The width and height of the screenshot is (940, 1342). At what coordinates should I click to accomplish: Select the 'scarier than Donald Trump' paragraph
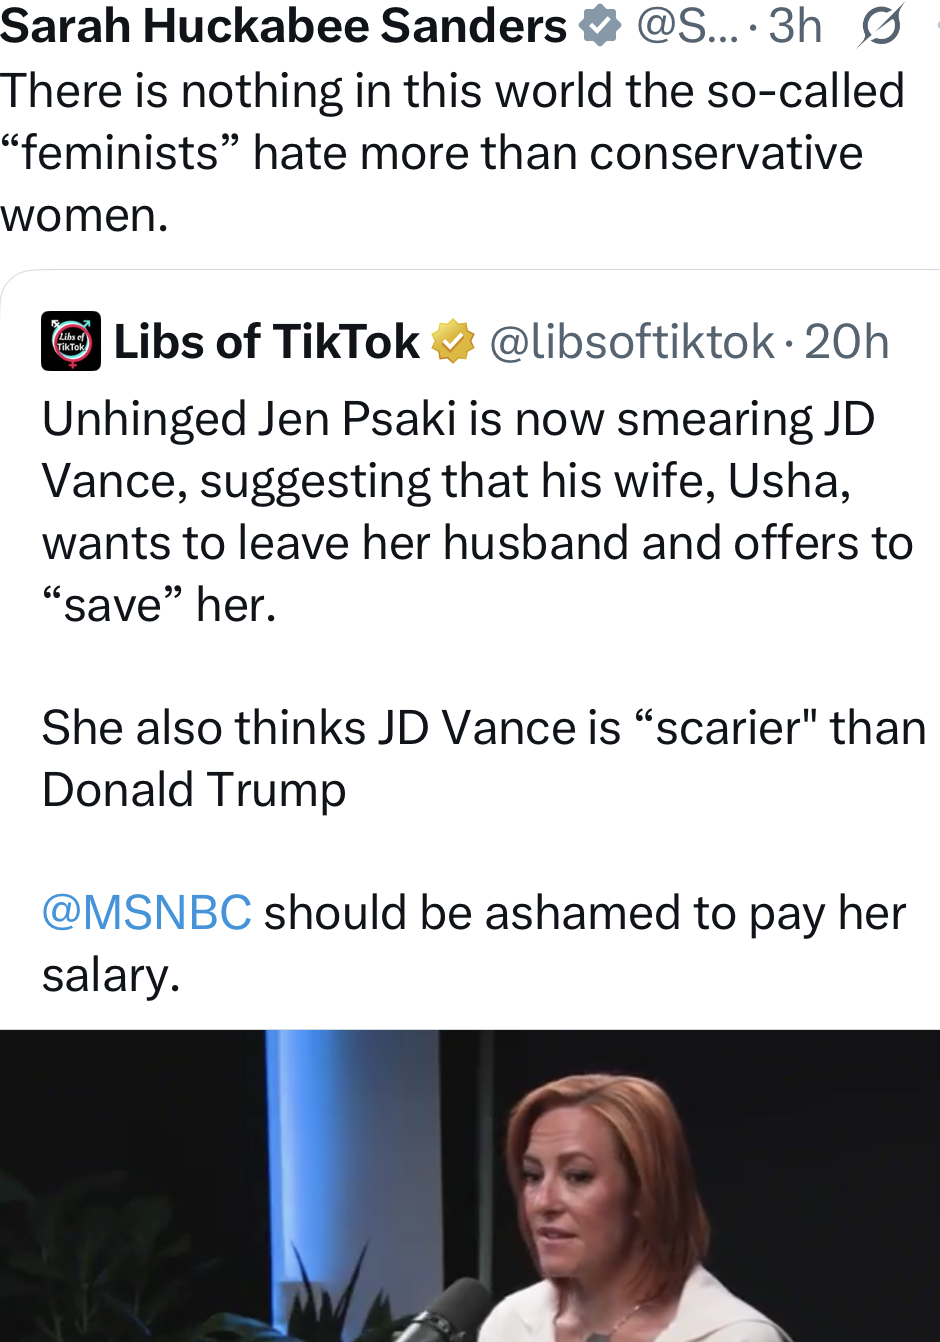pos(480,758)
